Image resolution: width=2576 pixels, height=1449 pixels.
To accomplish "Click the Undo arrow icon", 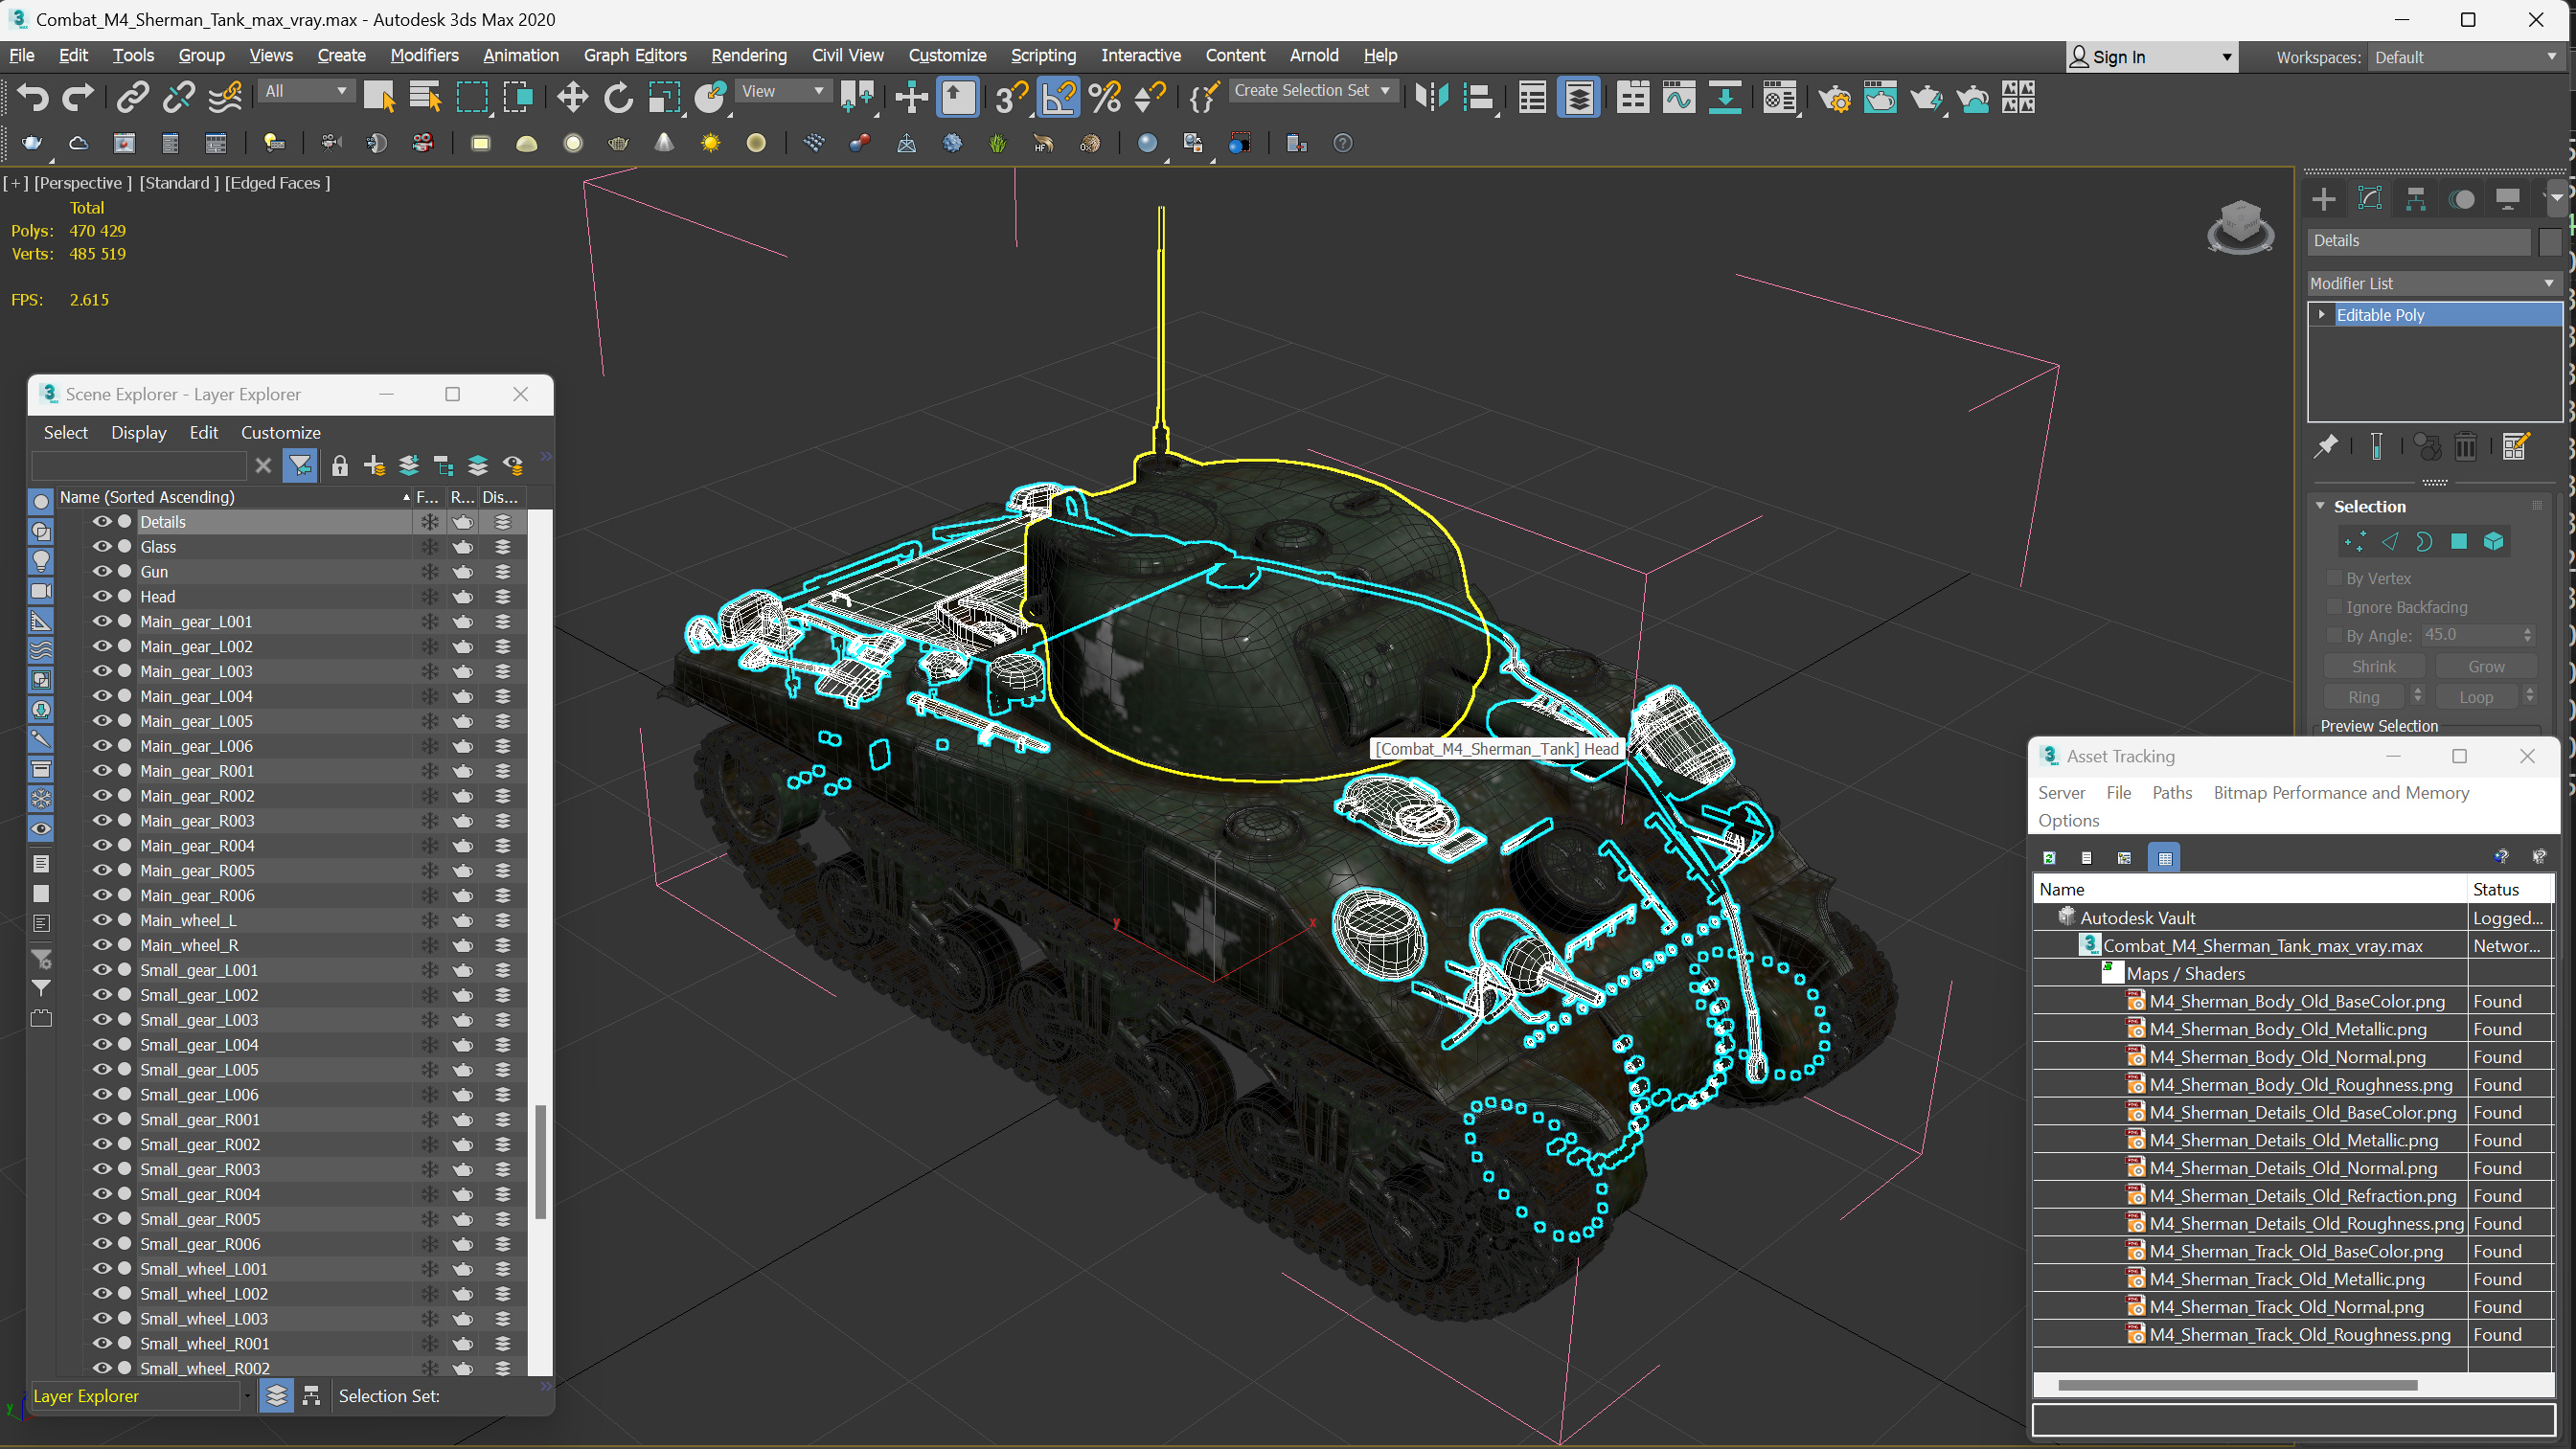I will point(33,97).
